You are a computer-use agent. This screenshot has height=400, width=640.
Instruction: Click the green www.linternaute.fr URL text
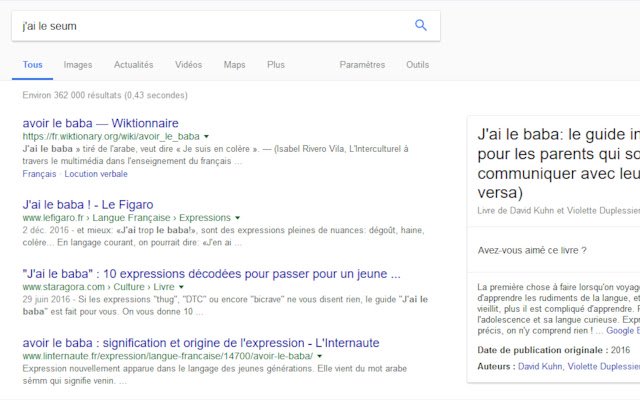[x=168, y=356]
